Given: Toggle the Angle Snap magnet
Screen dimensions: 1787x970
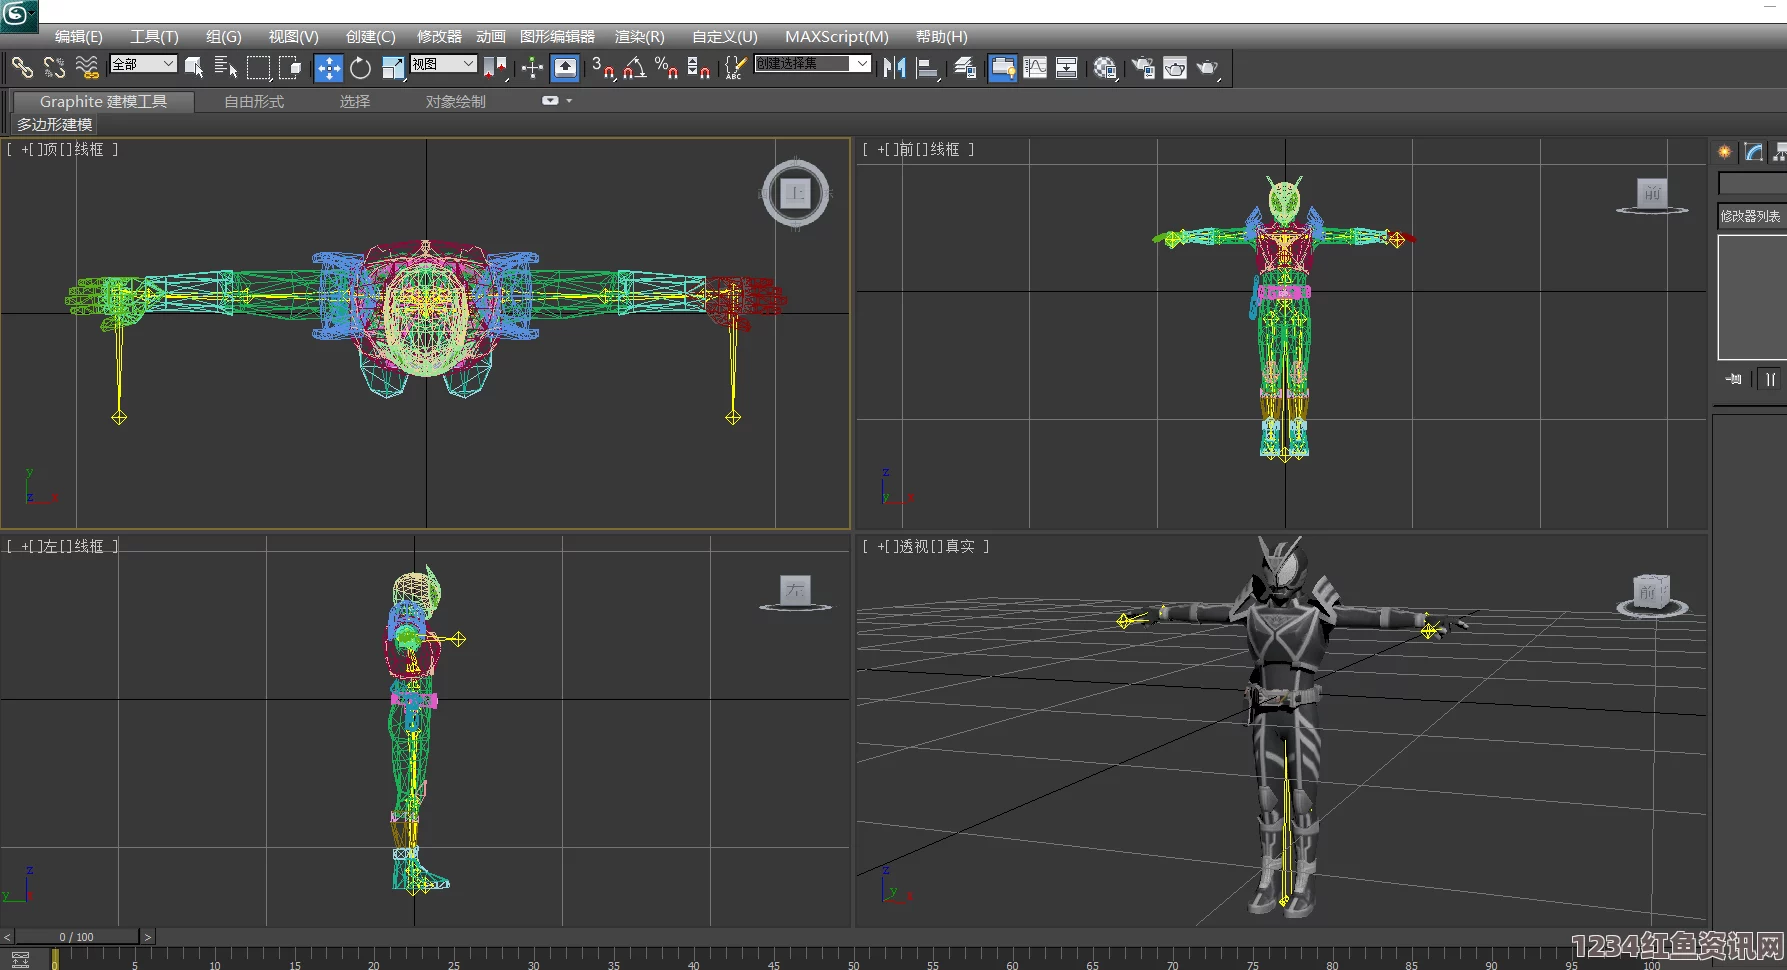Looking at the screenshot, I should 635,67.
